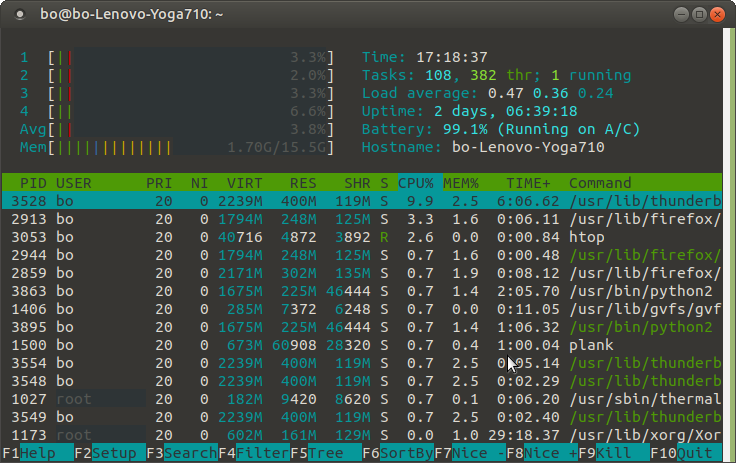Click the window title bo@bo-Lenovo-Yoga710
The width and height of the screenshot is (736, 463).
point(131,15)
